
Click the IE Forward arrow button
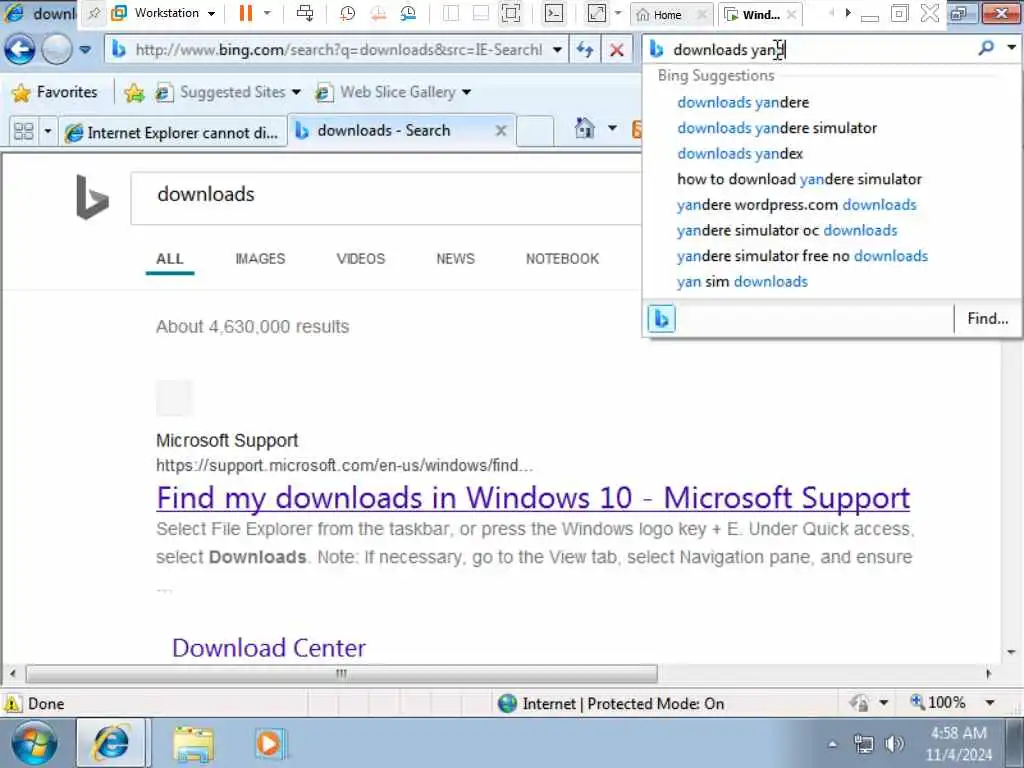click(x=57, y=50)
